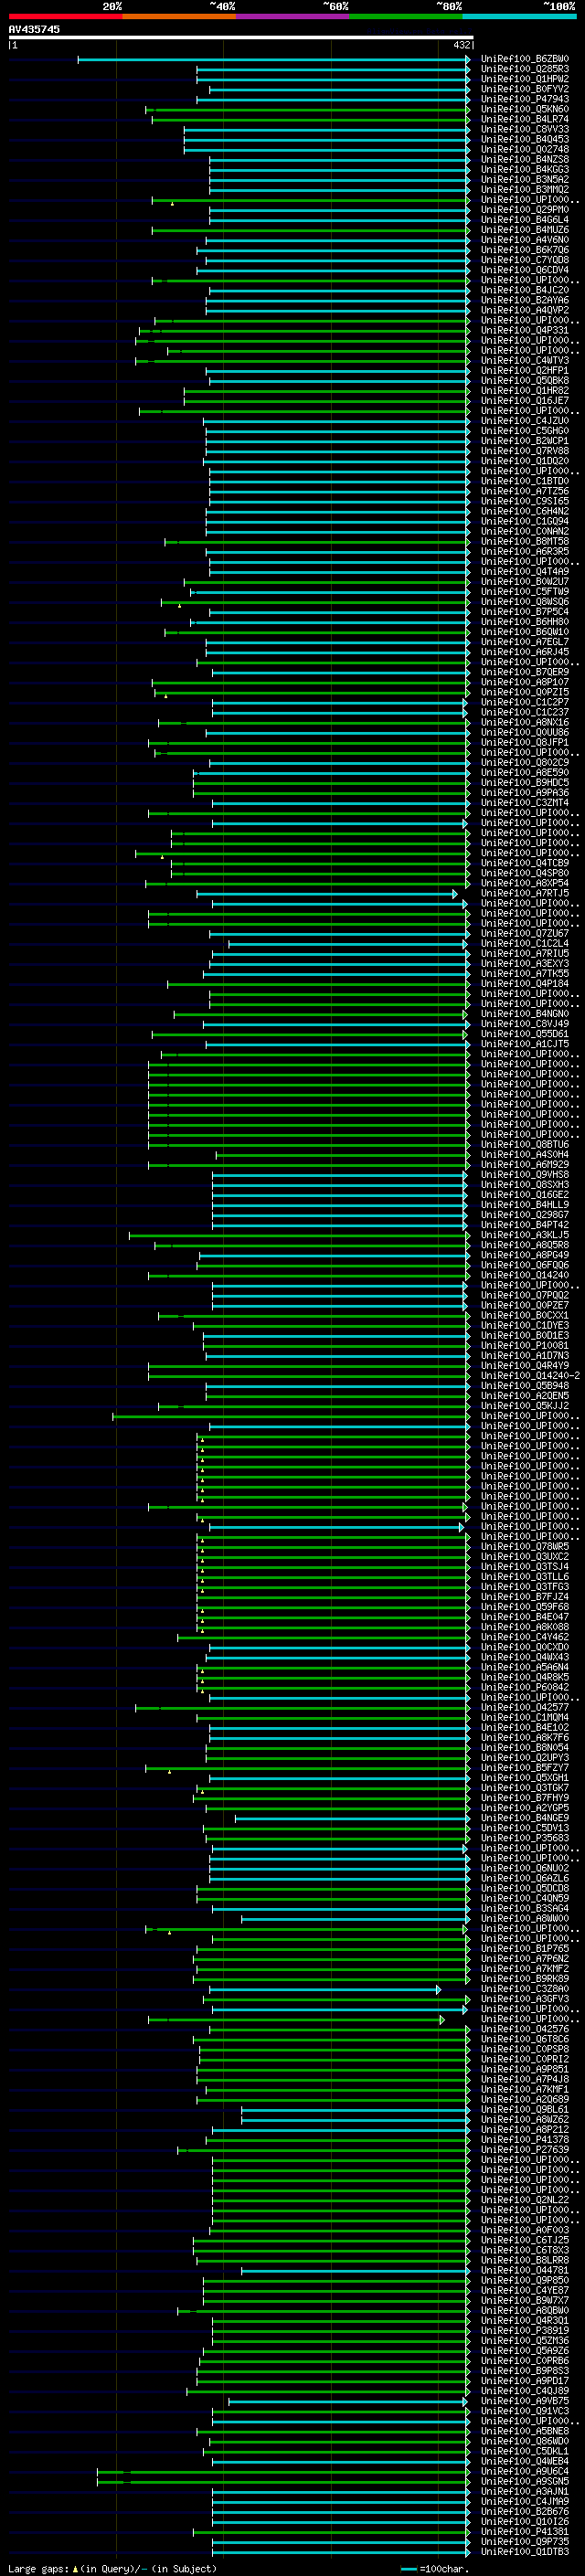This screenshot has height=2576, width=585.
Task: Click hit label UniRef100_Q2HFP1
Action: [525, 370]
